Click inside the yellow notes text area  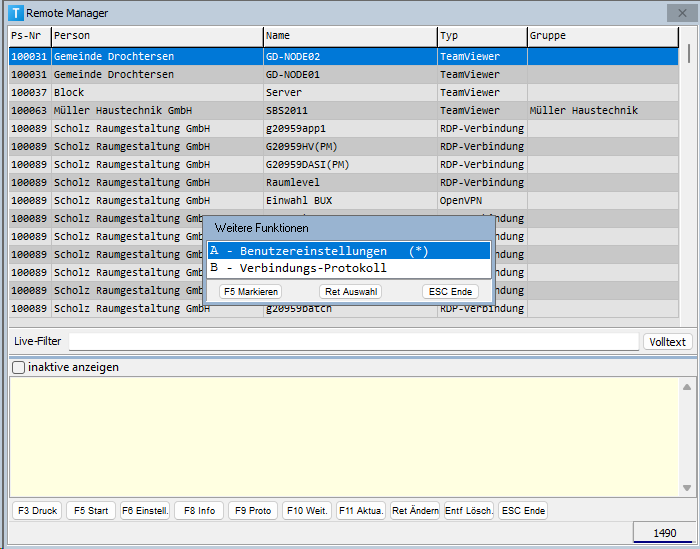(344, 437)
